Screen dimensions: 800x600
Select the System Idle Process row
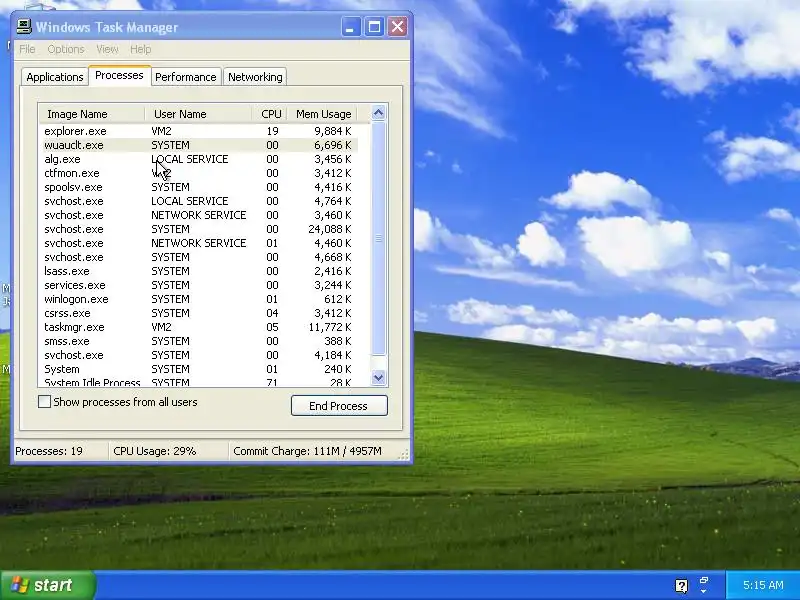[x=198, y=382]
